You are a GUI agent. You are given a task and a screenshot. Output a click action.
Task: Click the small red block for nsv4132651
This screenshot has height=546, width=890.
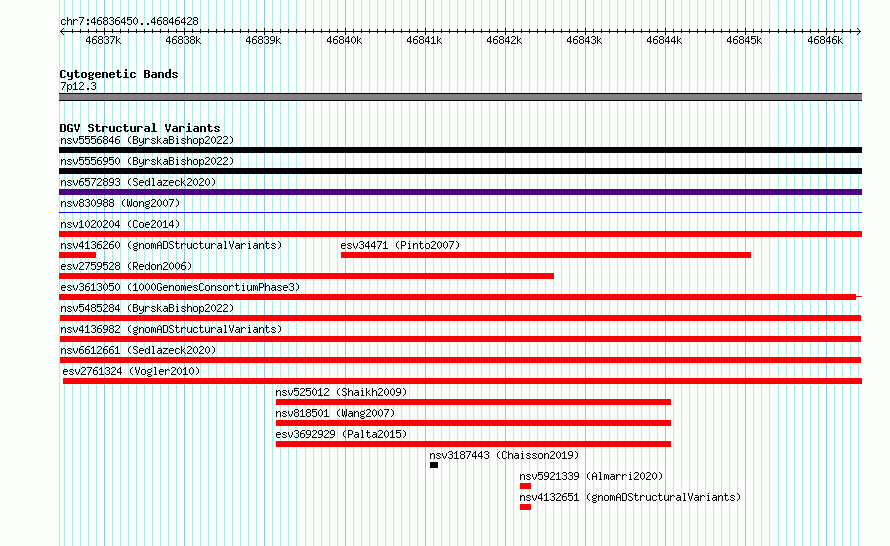click(x=526, y=507)
